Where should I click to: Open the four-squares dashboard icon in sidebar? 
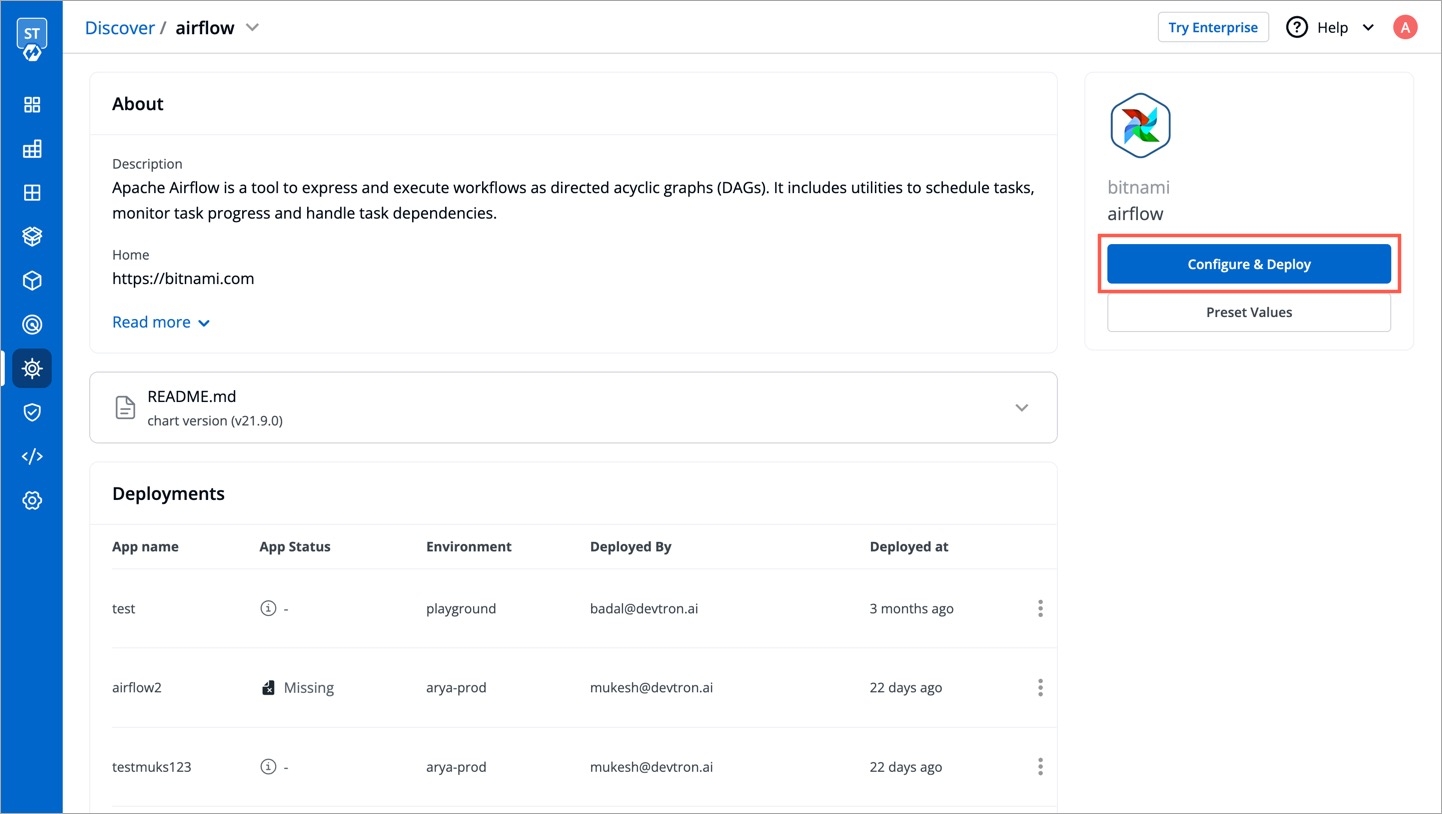(32, 105)
